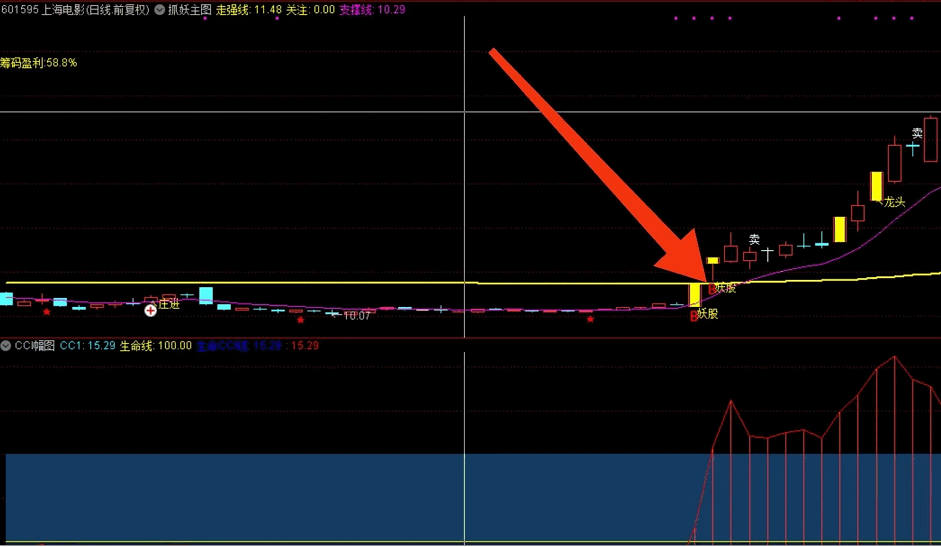The height and width of the screenshot is (547, 941).
Task: Open the dropdown arrow beside CC神图
Action: 6,346
